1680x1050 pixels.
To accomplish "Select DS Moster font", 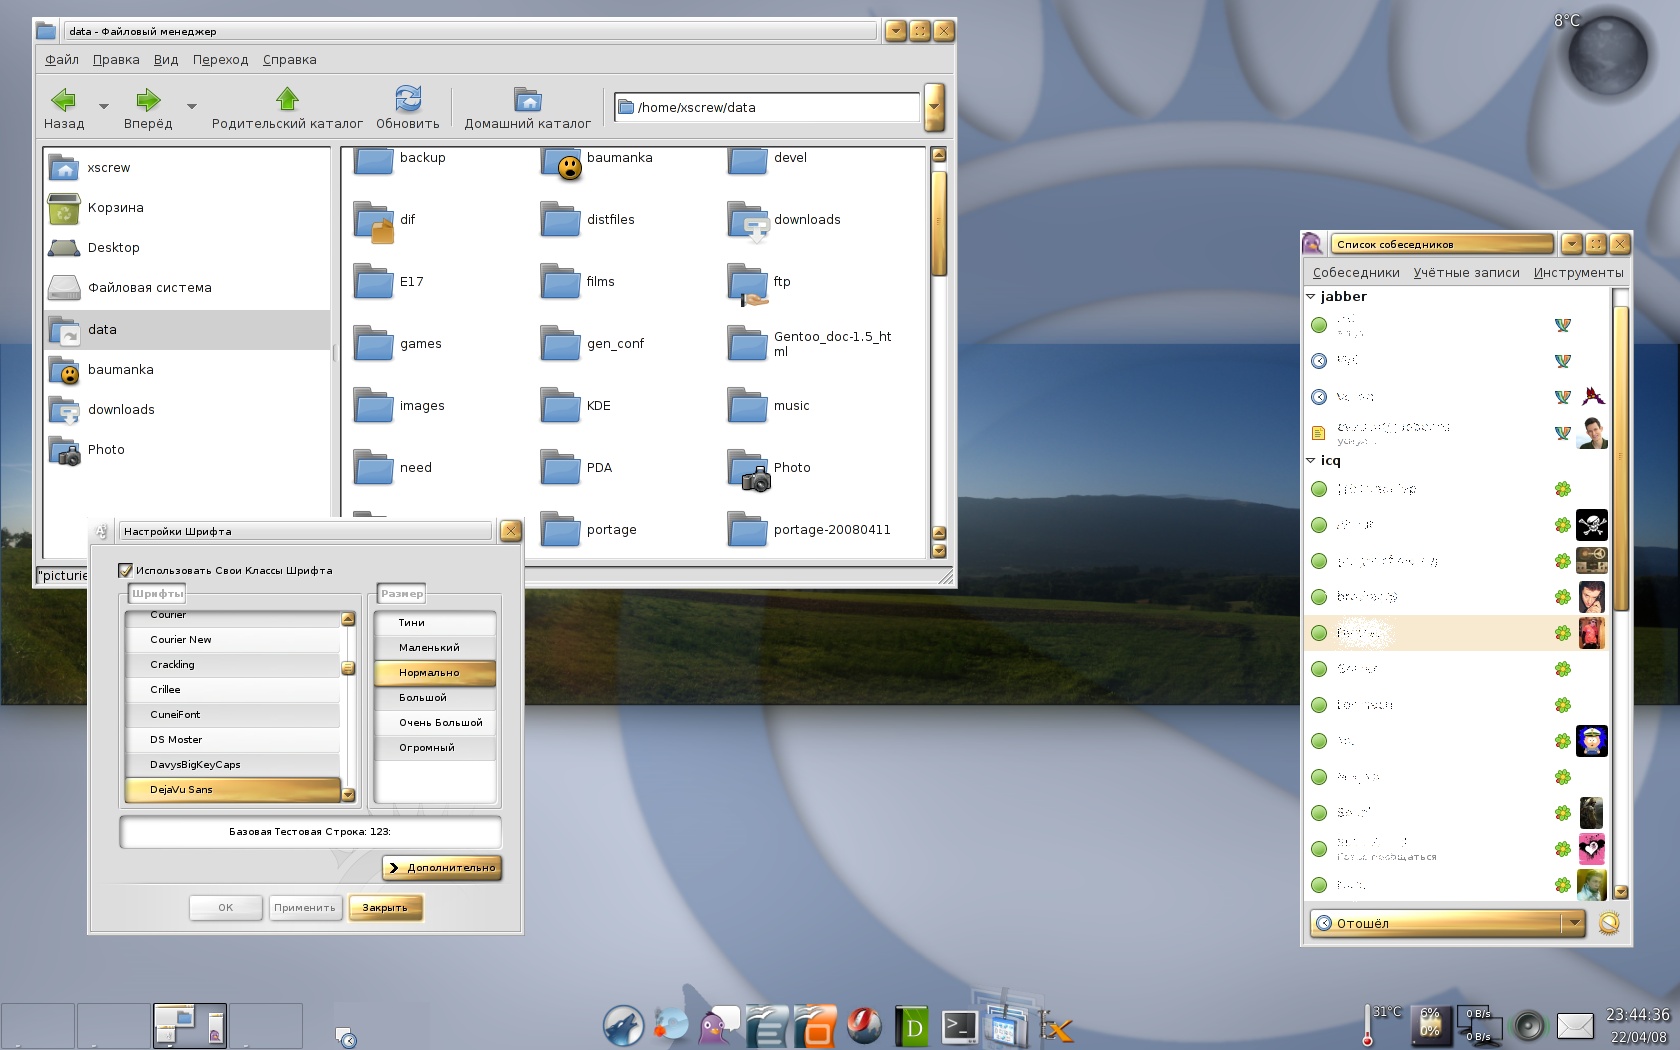I will pos(233,740).
